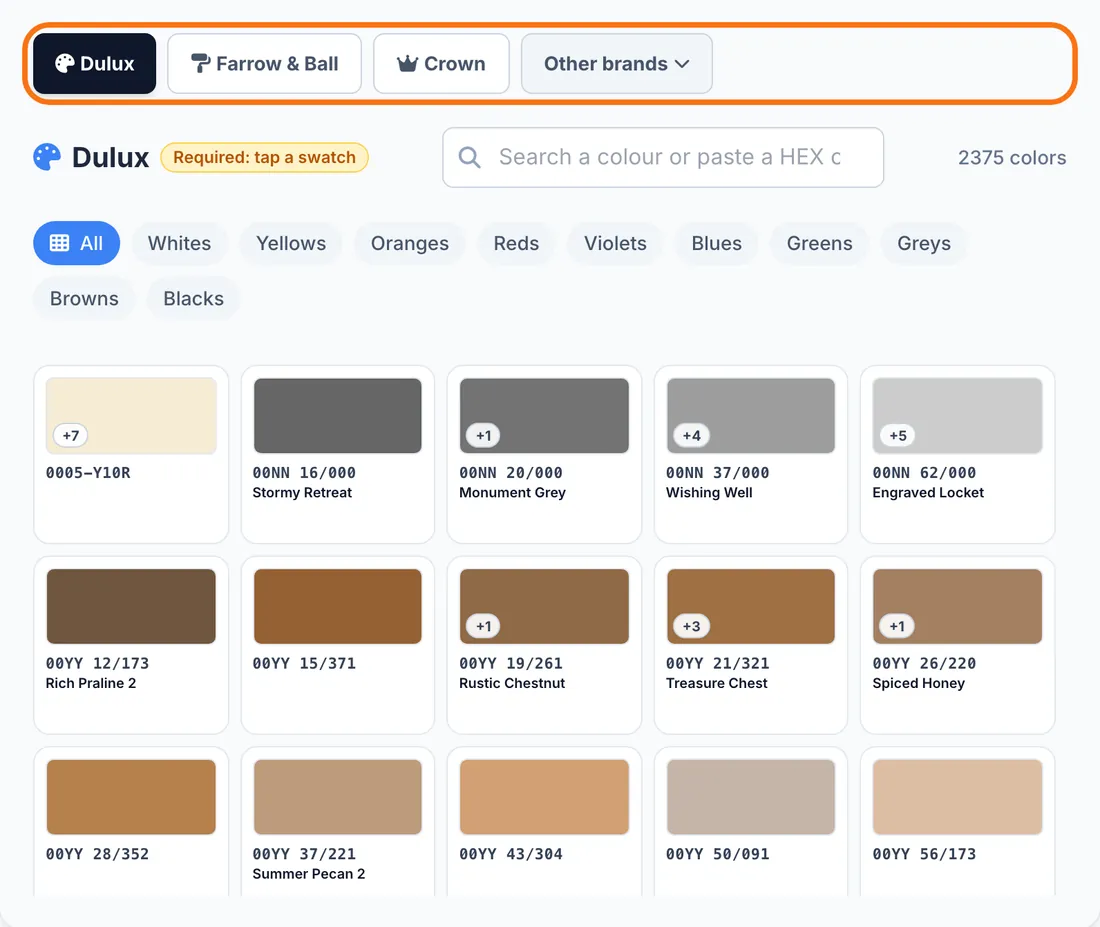Expand the +7 variants on 0005-Y10R

71,435
